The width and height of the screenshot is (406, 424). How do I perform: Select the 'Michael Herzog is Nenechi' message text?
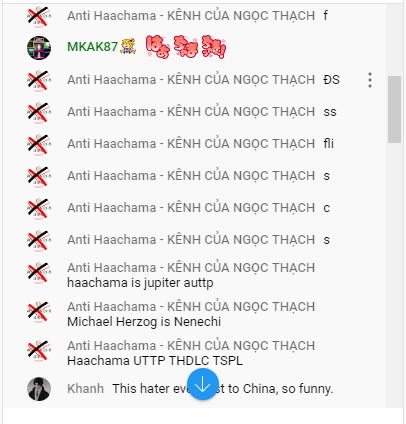144,322
